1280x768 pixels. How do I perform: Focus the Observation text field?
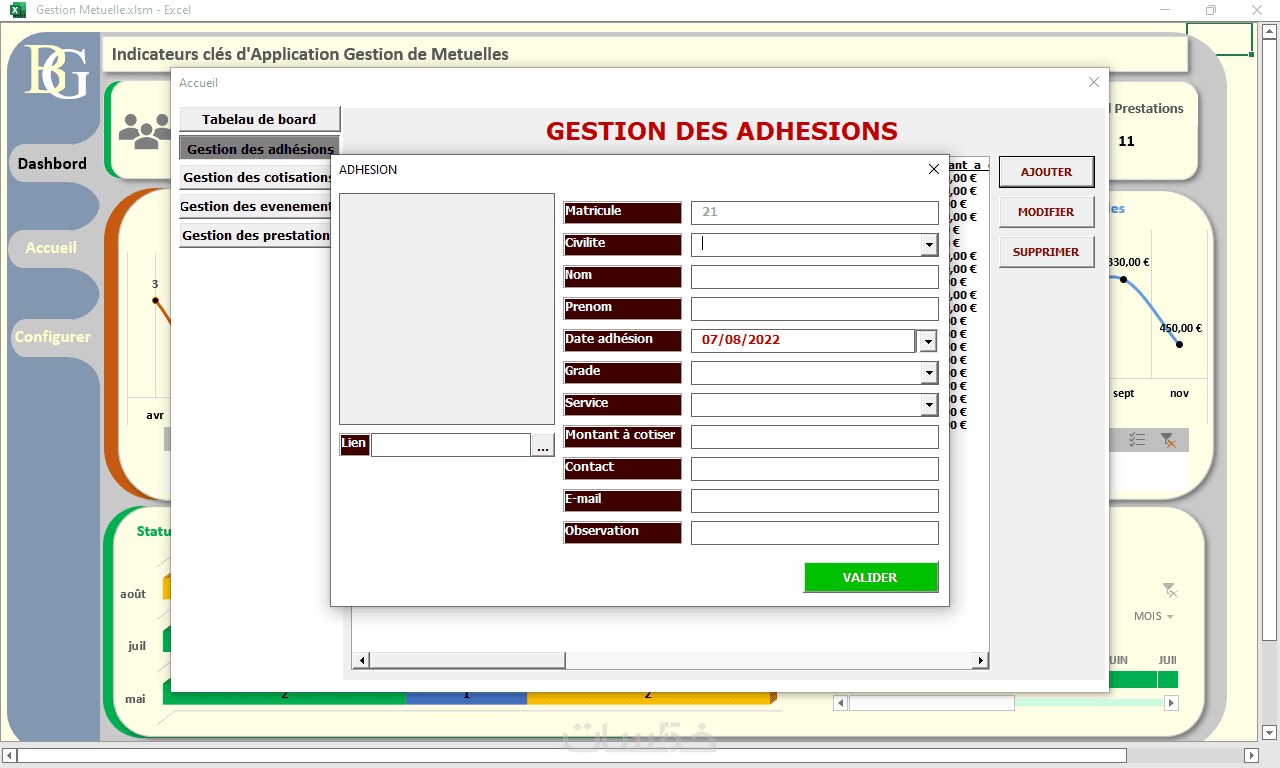(814, 533)
